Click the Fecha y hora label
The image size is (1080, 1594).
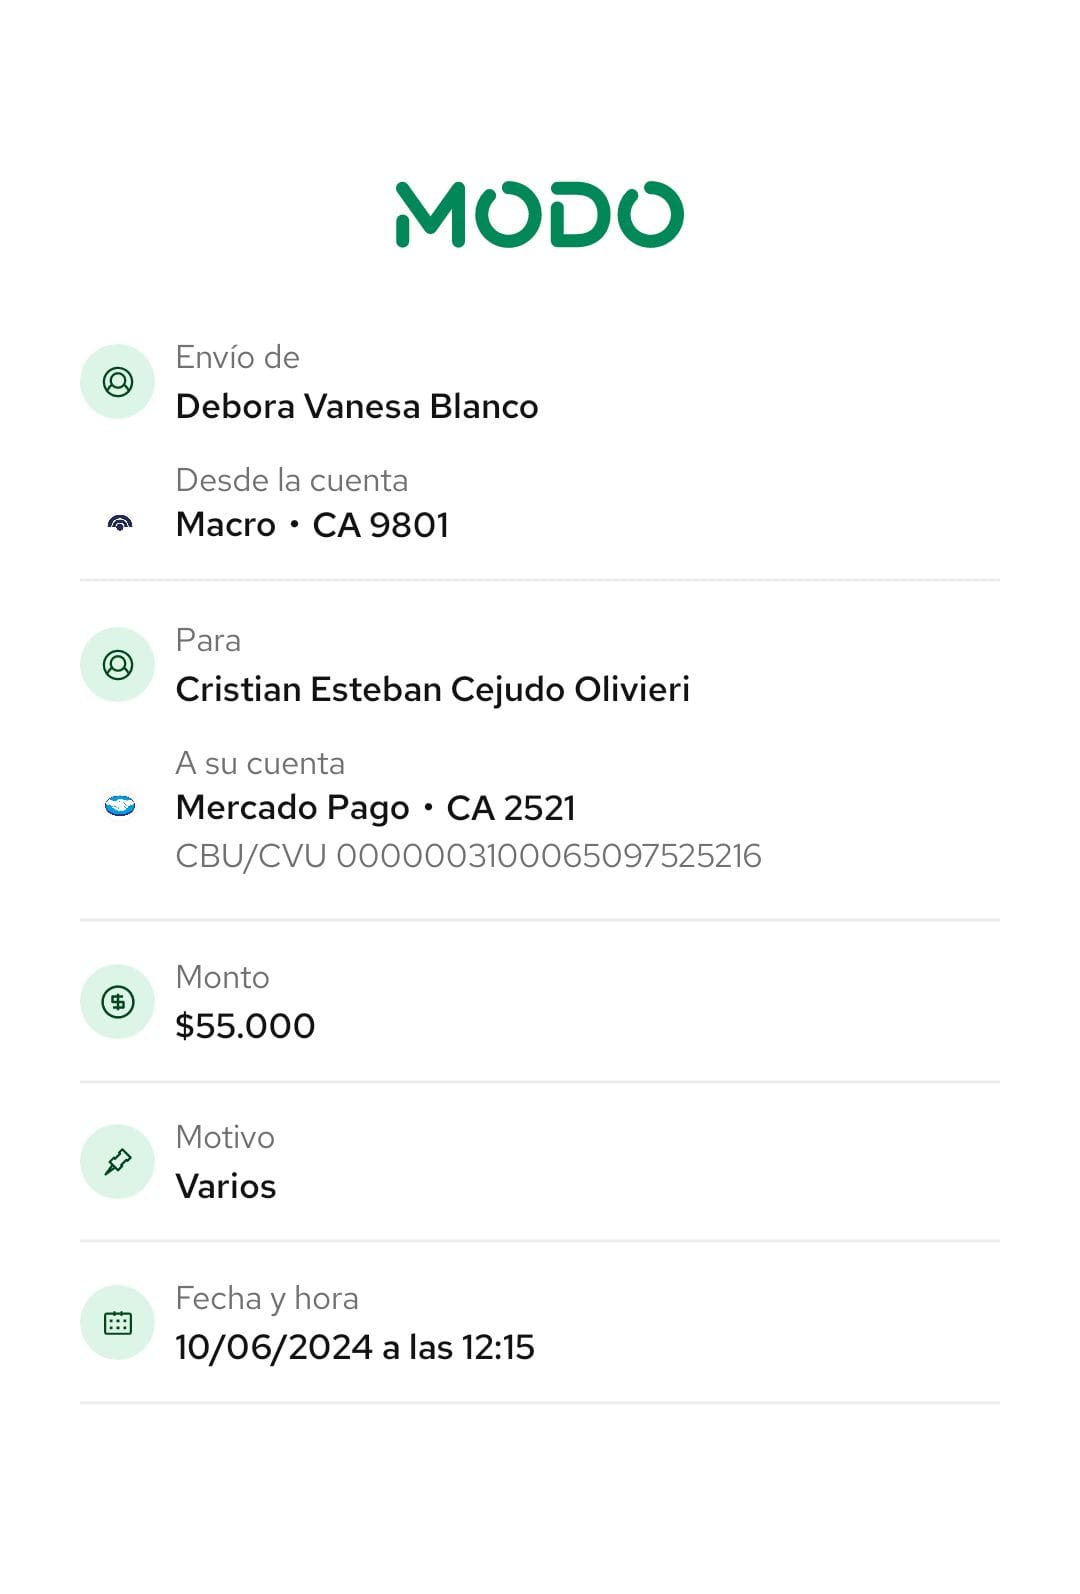(267, 1299)
